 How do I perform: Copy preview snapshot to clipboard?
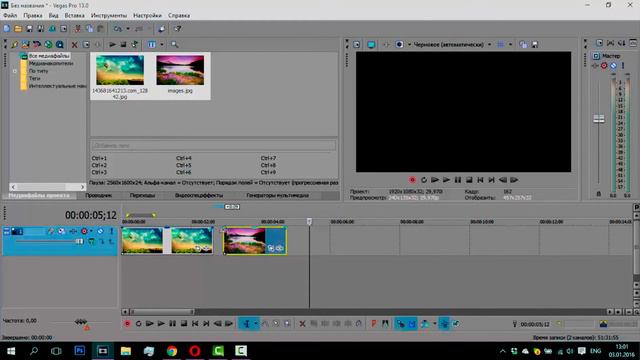(x=523, y=44)
